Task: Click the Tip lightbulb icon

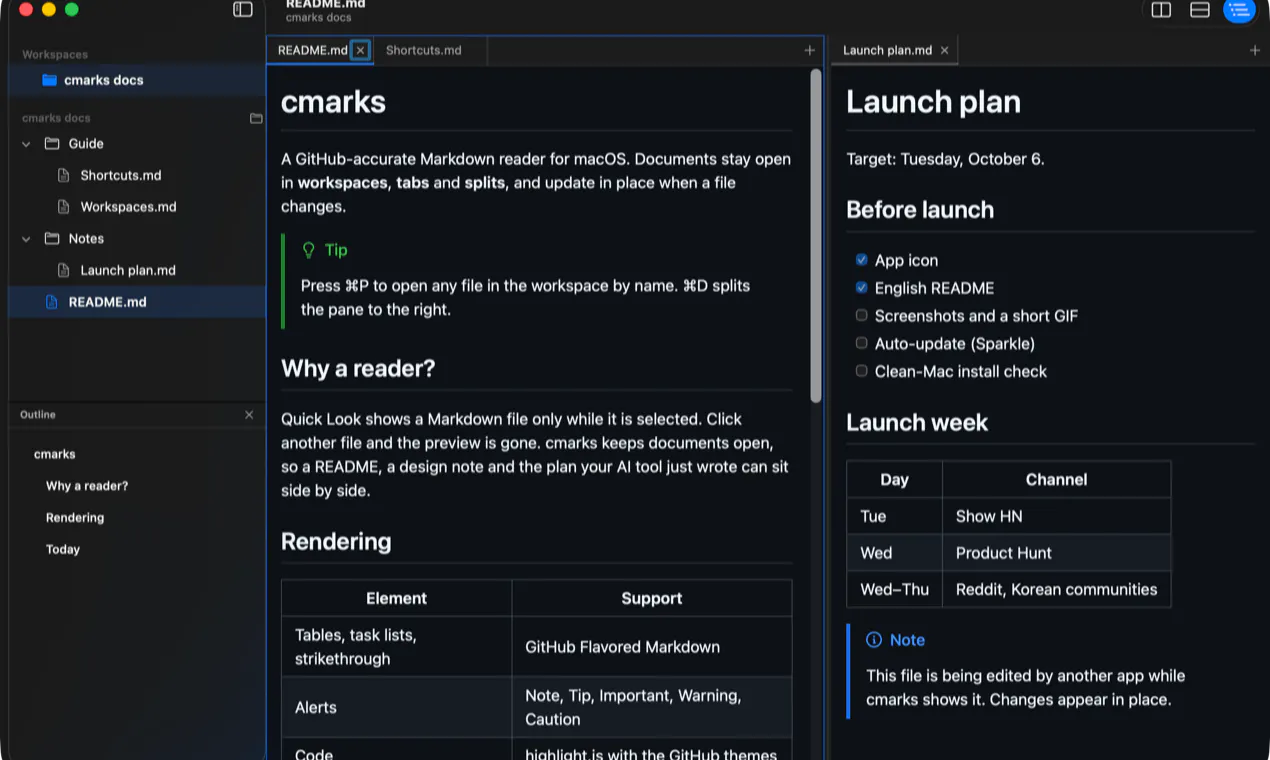Action: click(x=309, y=250)
